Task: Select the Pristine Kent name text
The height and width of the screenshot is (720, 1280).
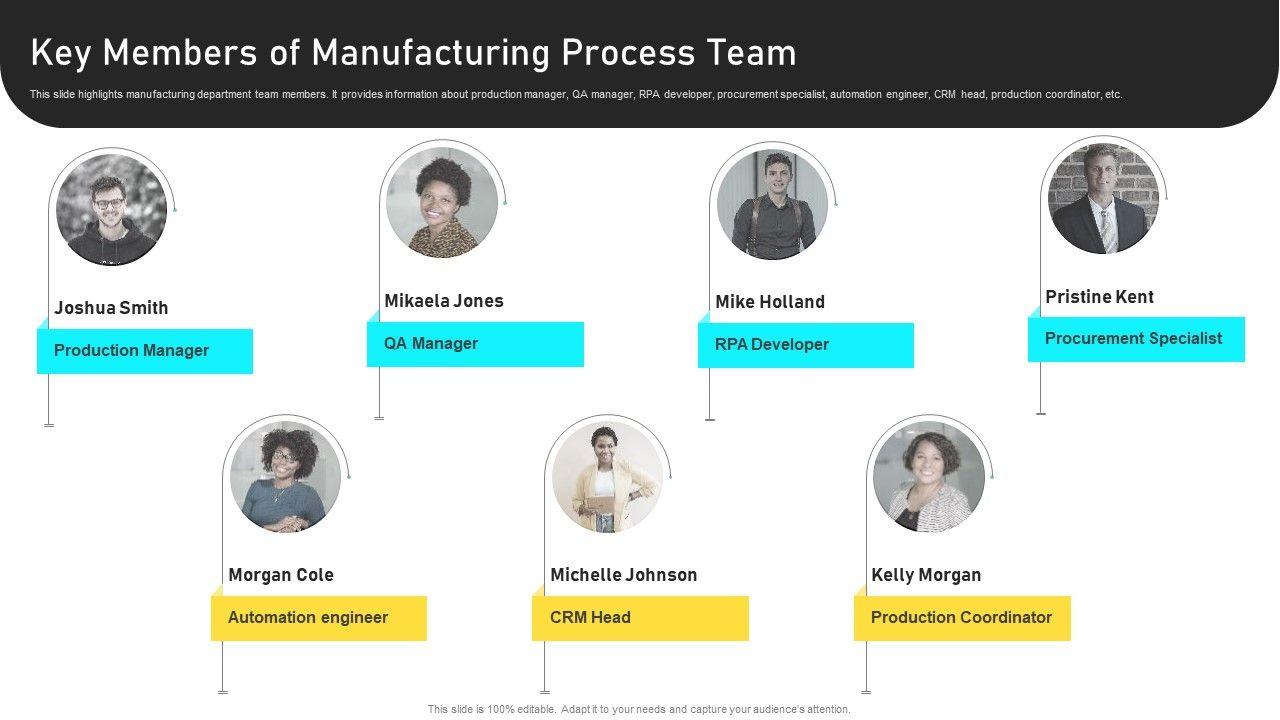Action: tap(1099, 297)
